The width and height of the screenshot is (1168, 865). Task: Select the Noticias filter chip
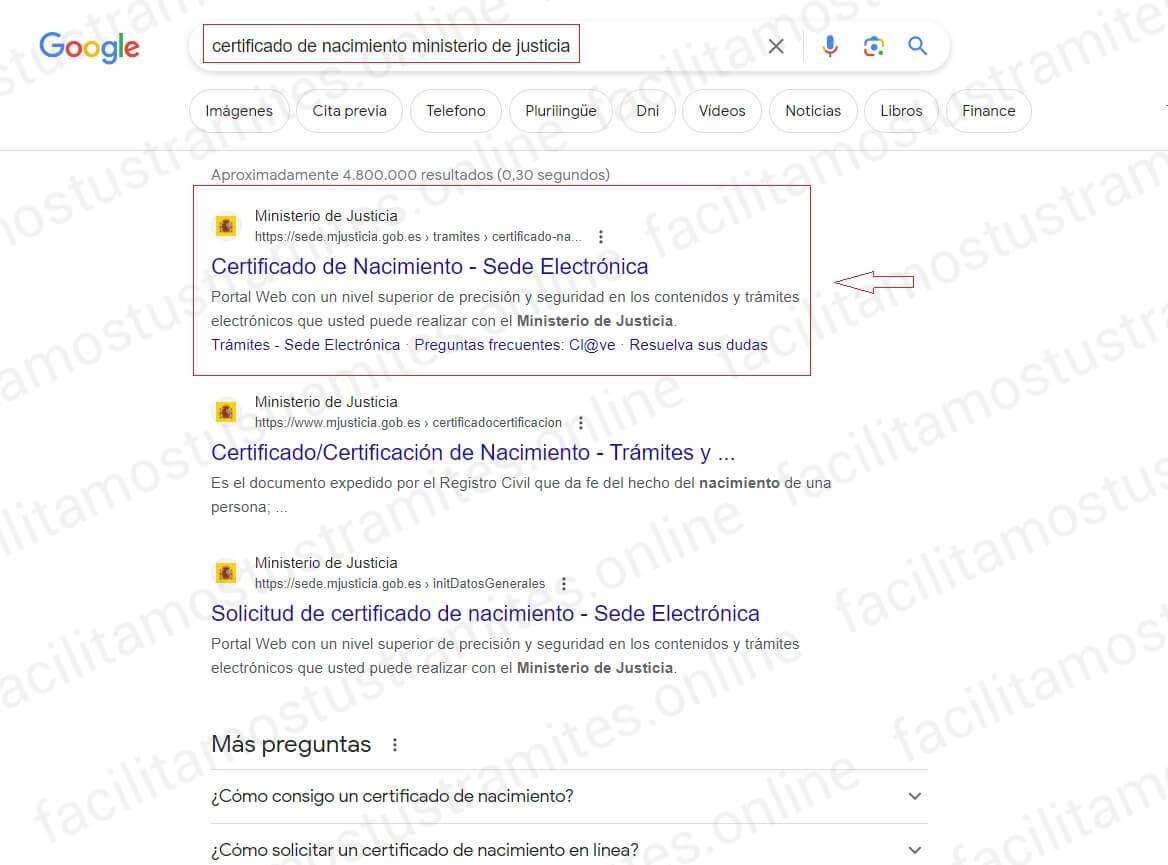[813, 111]
